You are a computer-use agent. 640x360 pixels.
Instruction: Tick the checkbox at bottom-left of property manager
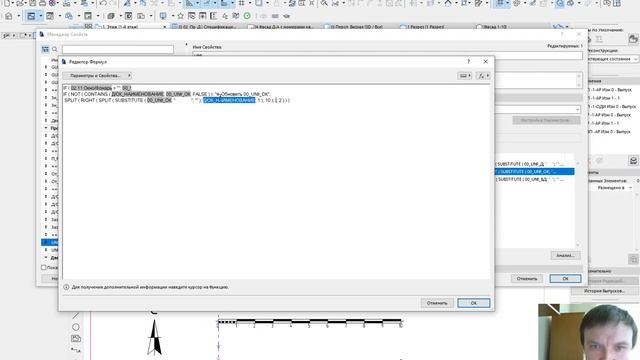click(44, 267)
